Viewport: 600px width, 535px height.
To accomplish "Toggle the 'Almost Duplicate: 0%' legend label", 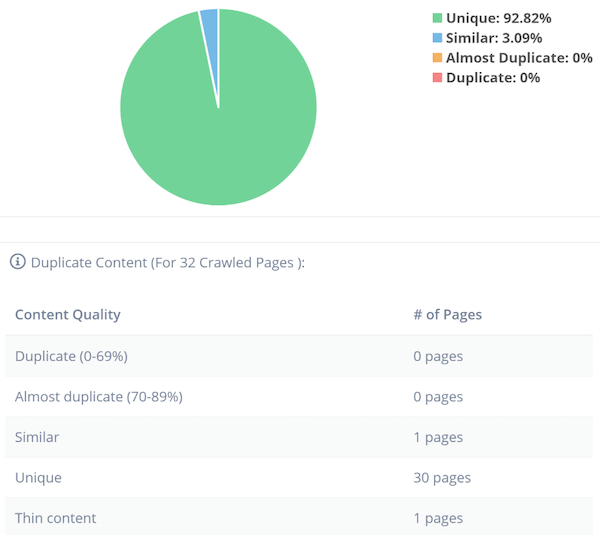I will coord(519,58).
